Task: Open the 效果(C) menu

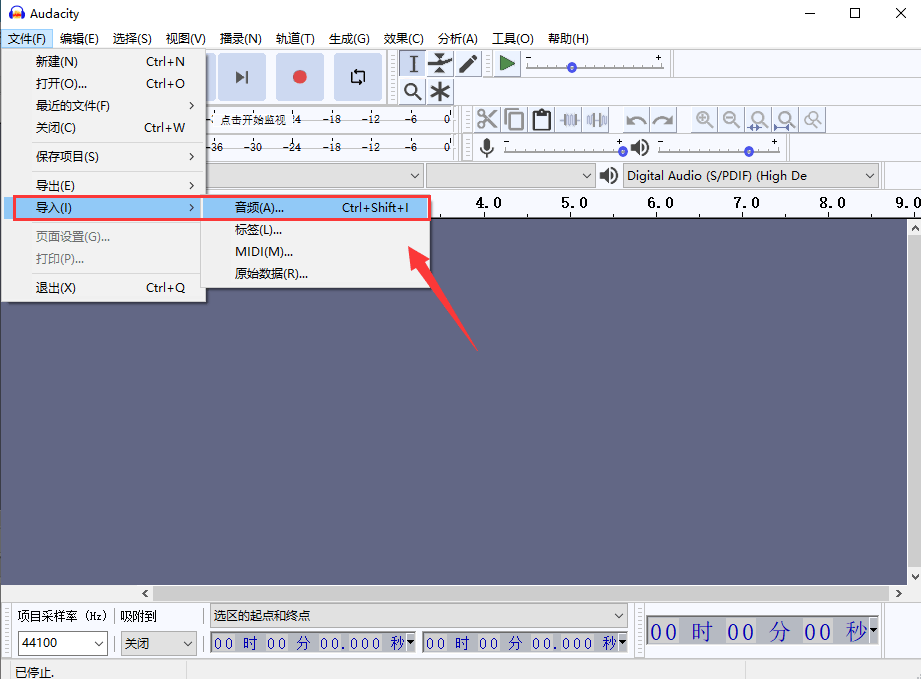Action: 403,38
